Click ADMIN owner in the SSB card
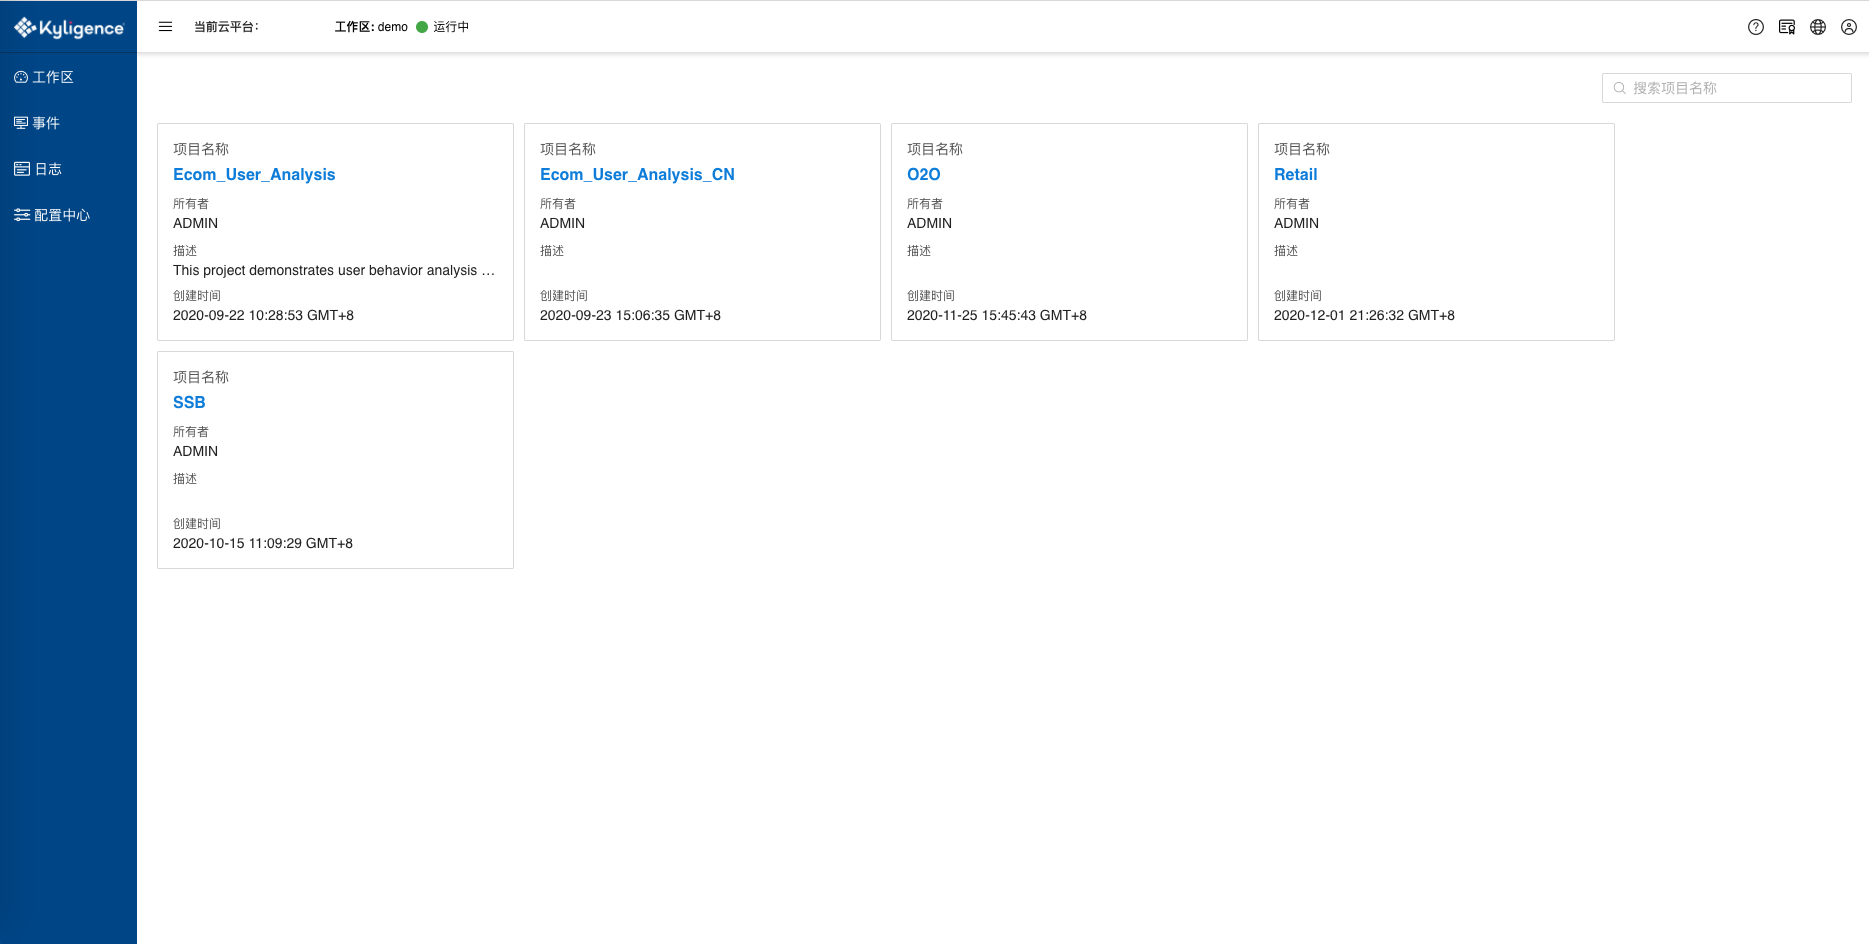1869x944 pixels. [195, 451]
